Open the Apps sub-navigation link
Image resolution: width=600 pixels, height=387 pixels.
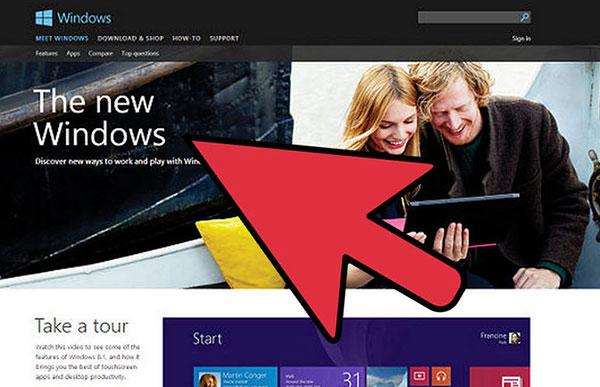point(73,53)
